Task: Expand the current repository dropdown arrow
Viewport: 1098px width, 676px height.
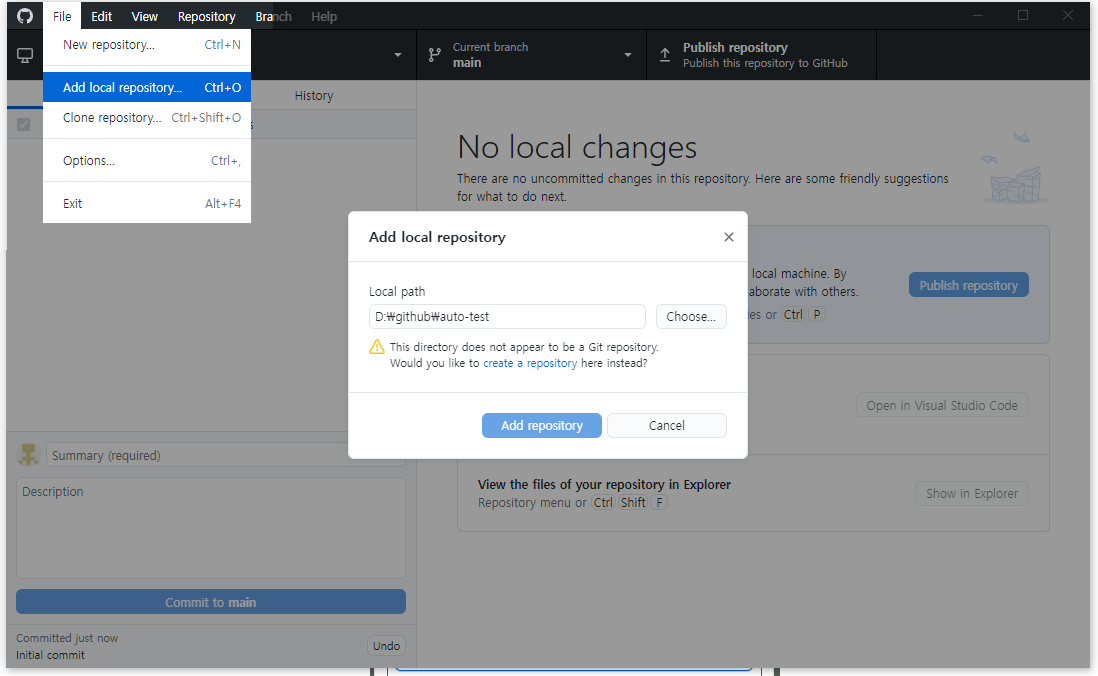Action: 398,55
